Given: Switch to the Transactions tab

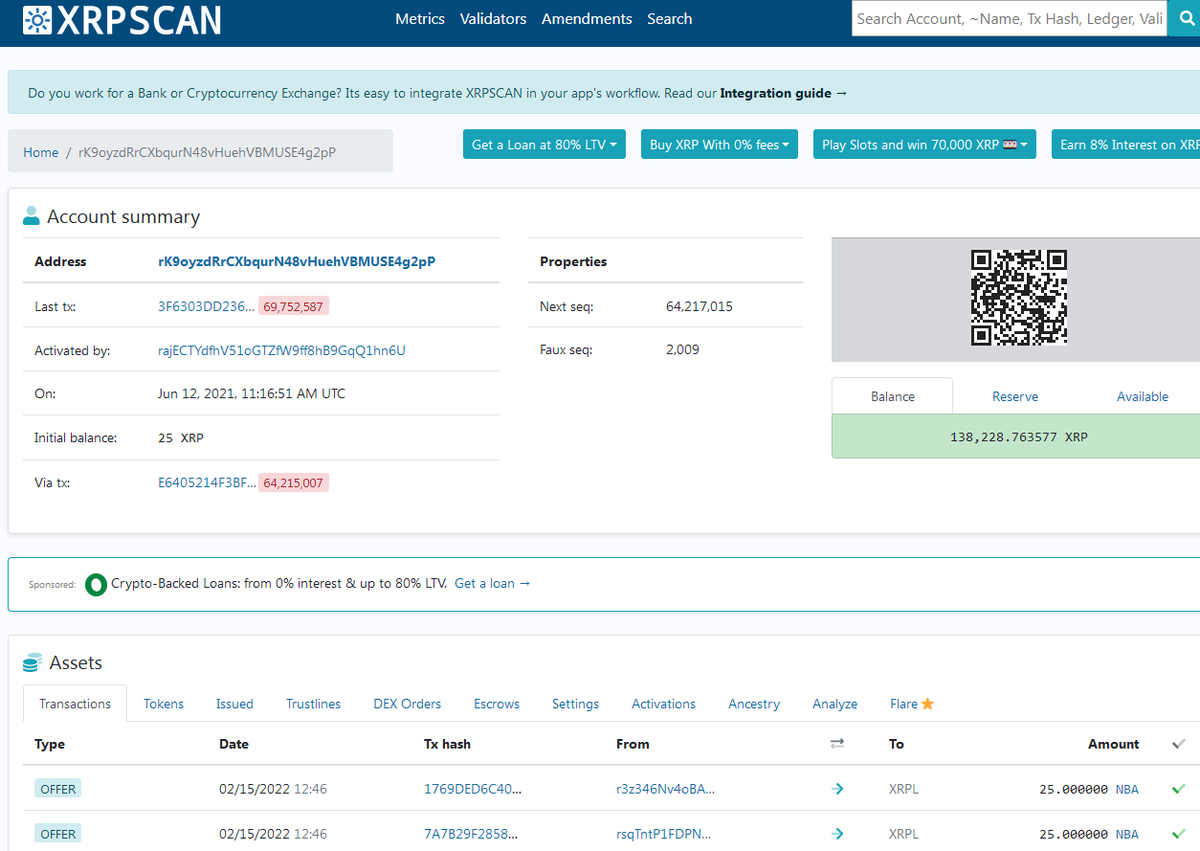Looking at the screenshot, I should pos(75,704).
